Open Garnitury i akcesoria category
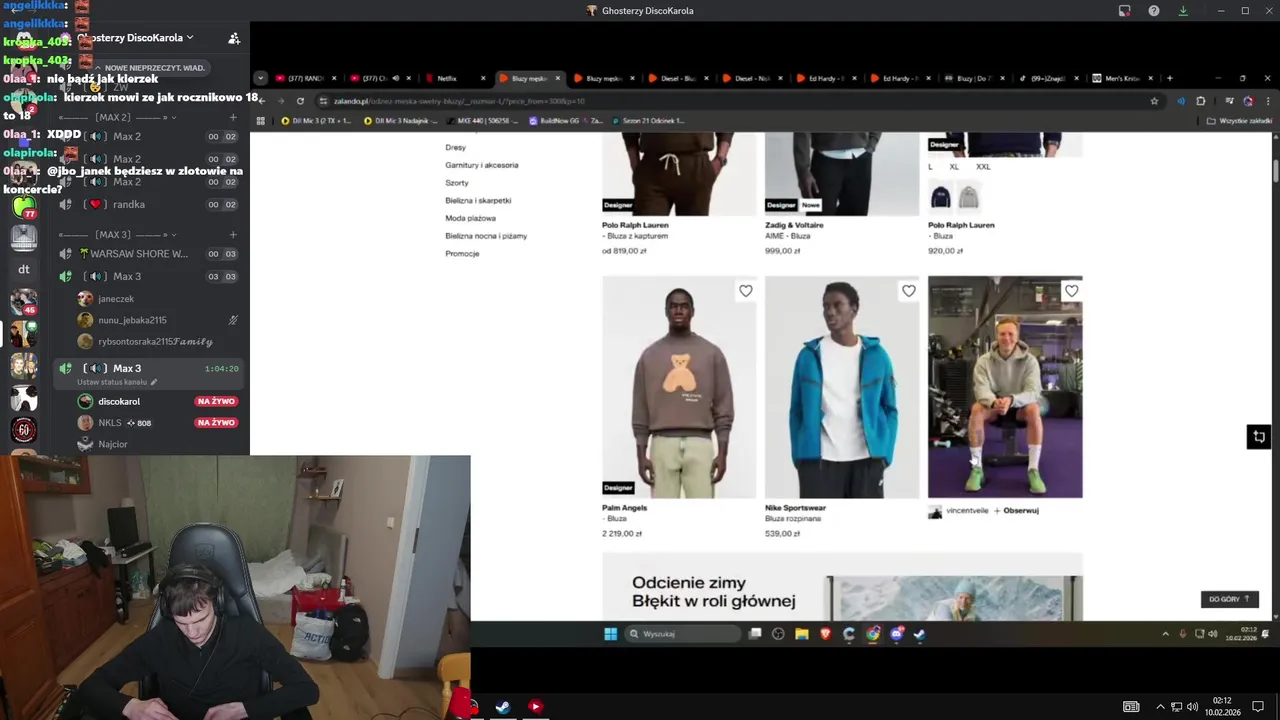Screen dimensions: 1280x720 point(482,165)
